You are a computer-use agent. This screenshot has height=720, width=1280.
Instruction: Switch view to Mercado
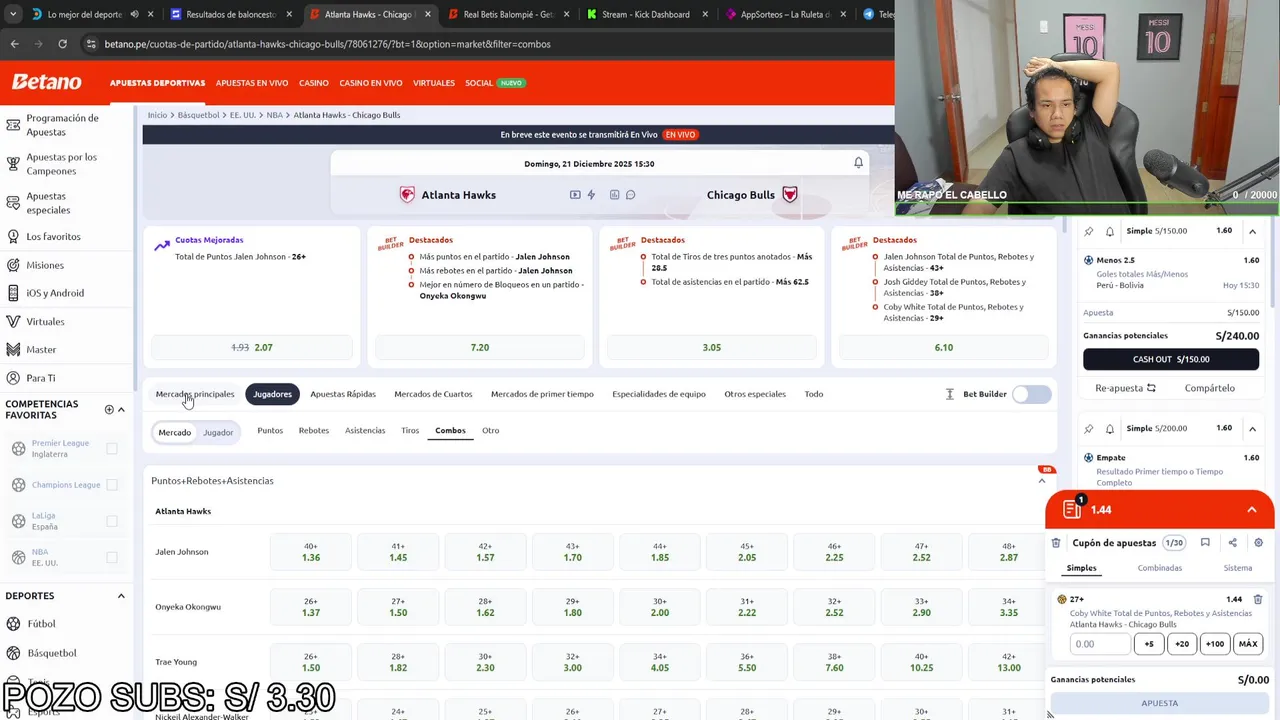pos(174,432)
